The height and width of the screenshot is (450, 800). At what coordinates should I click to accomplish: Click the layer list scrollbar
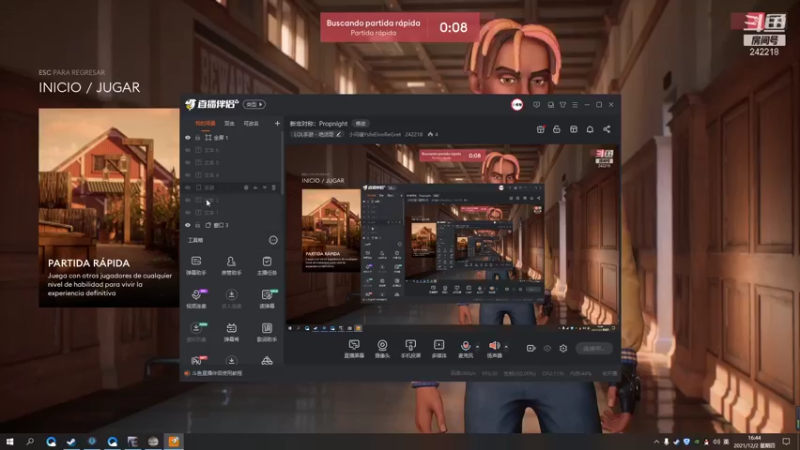[282, 163]
